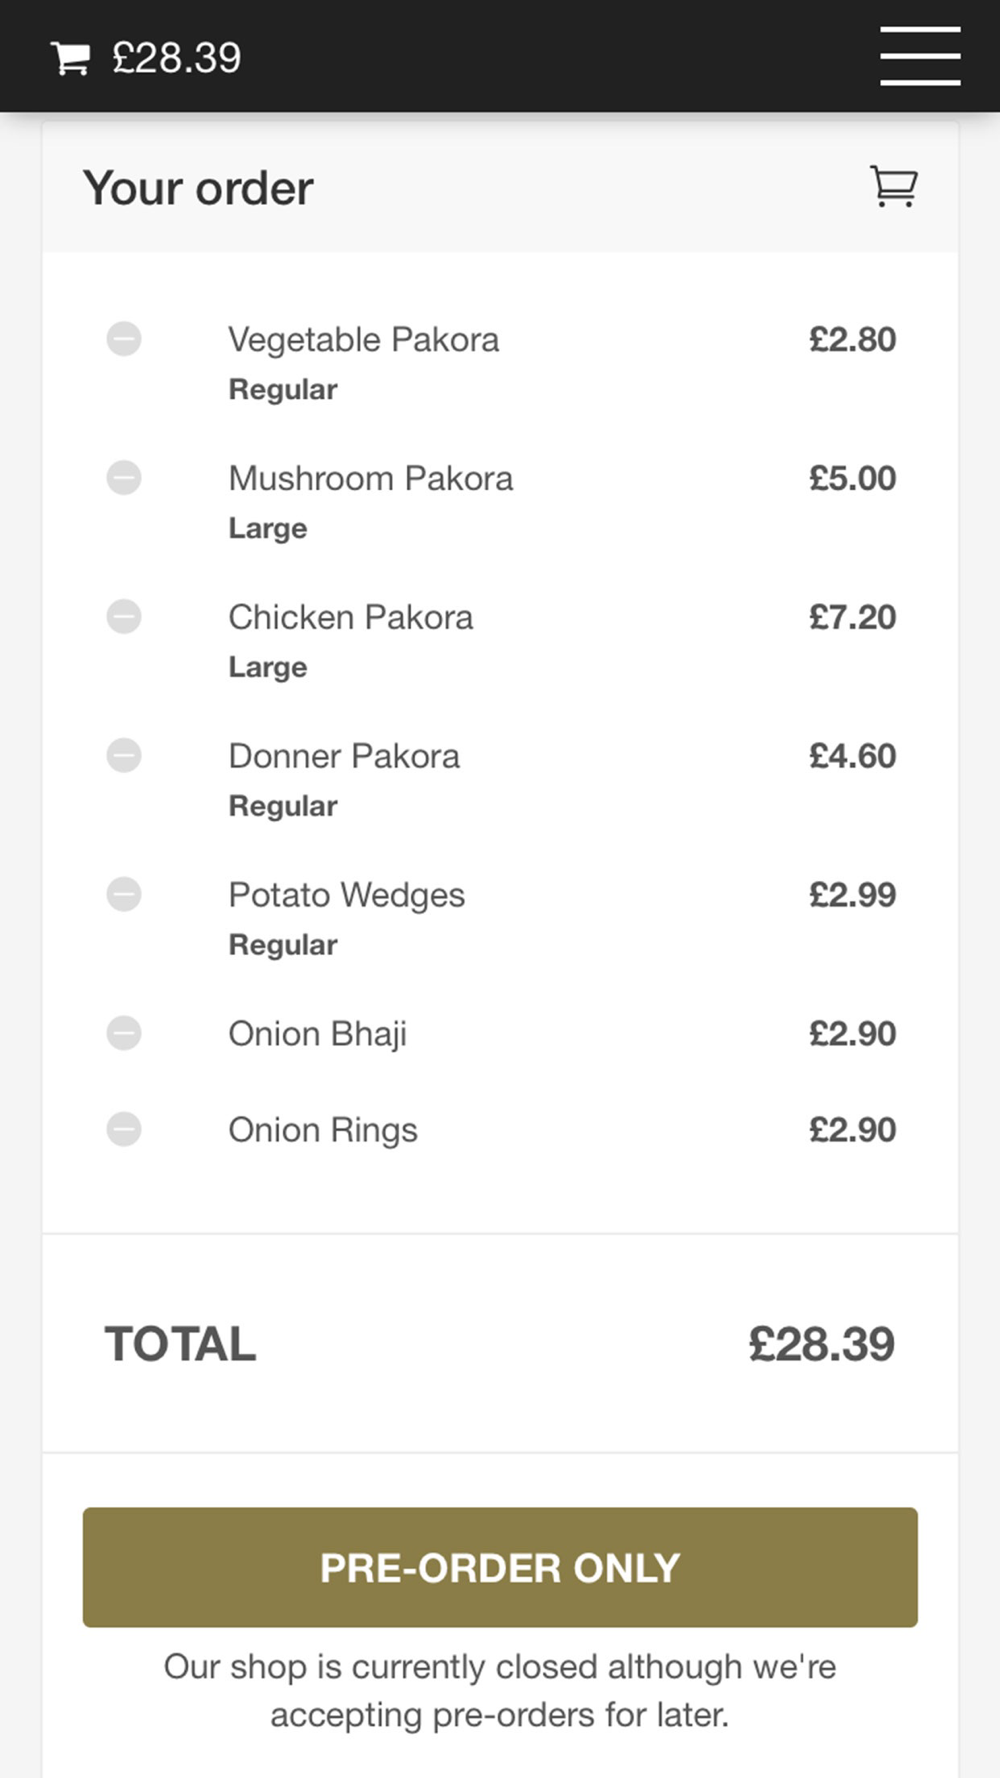Viewport: 1000px width, 1778px height.
Task: Select the TOTAL £28.39 amount
Action: click(x=821, y=1344)
